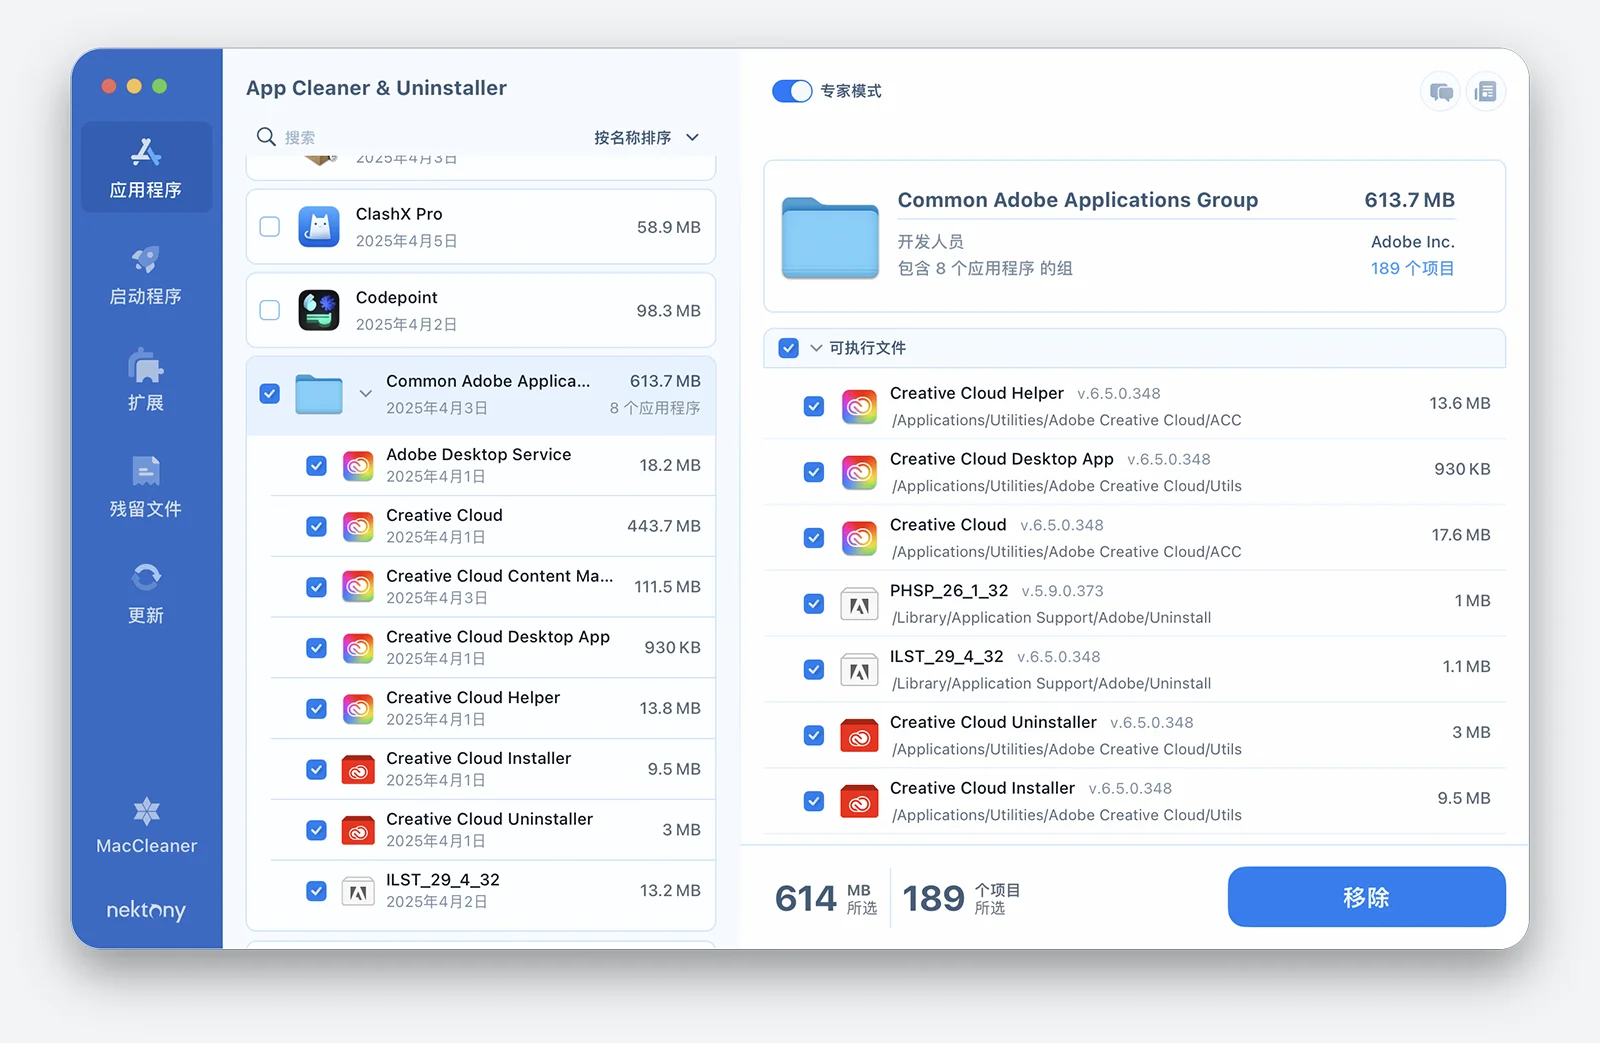This screenshot has width=1600, height=1043.
Task: Focus the 搜索 search field
Action: click(x=420, y=137)
